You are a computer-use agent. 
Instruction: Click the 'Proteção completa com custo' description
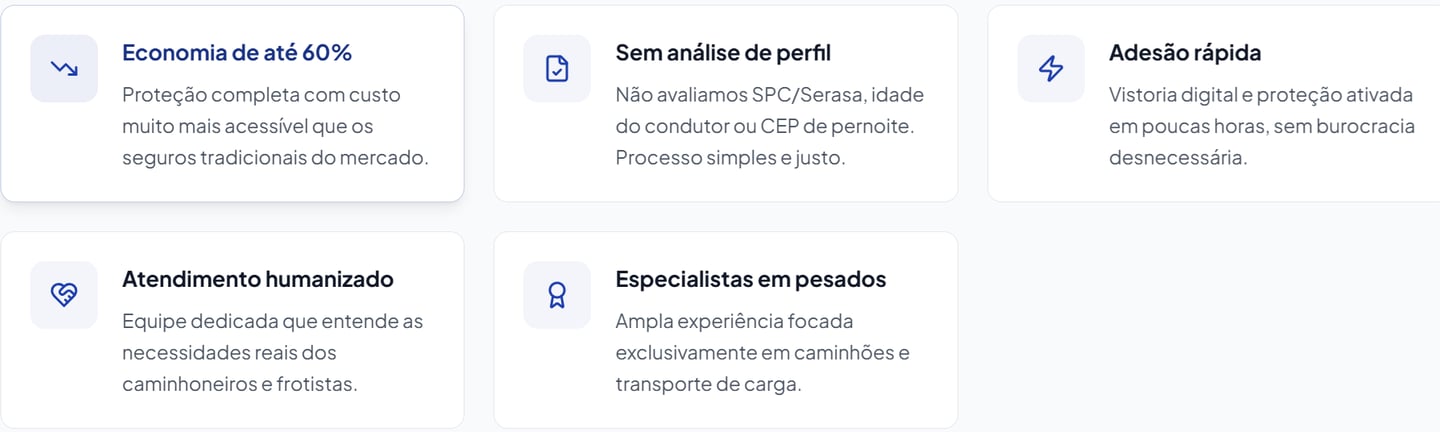coord(261,95)
